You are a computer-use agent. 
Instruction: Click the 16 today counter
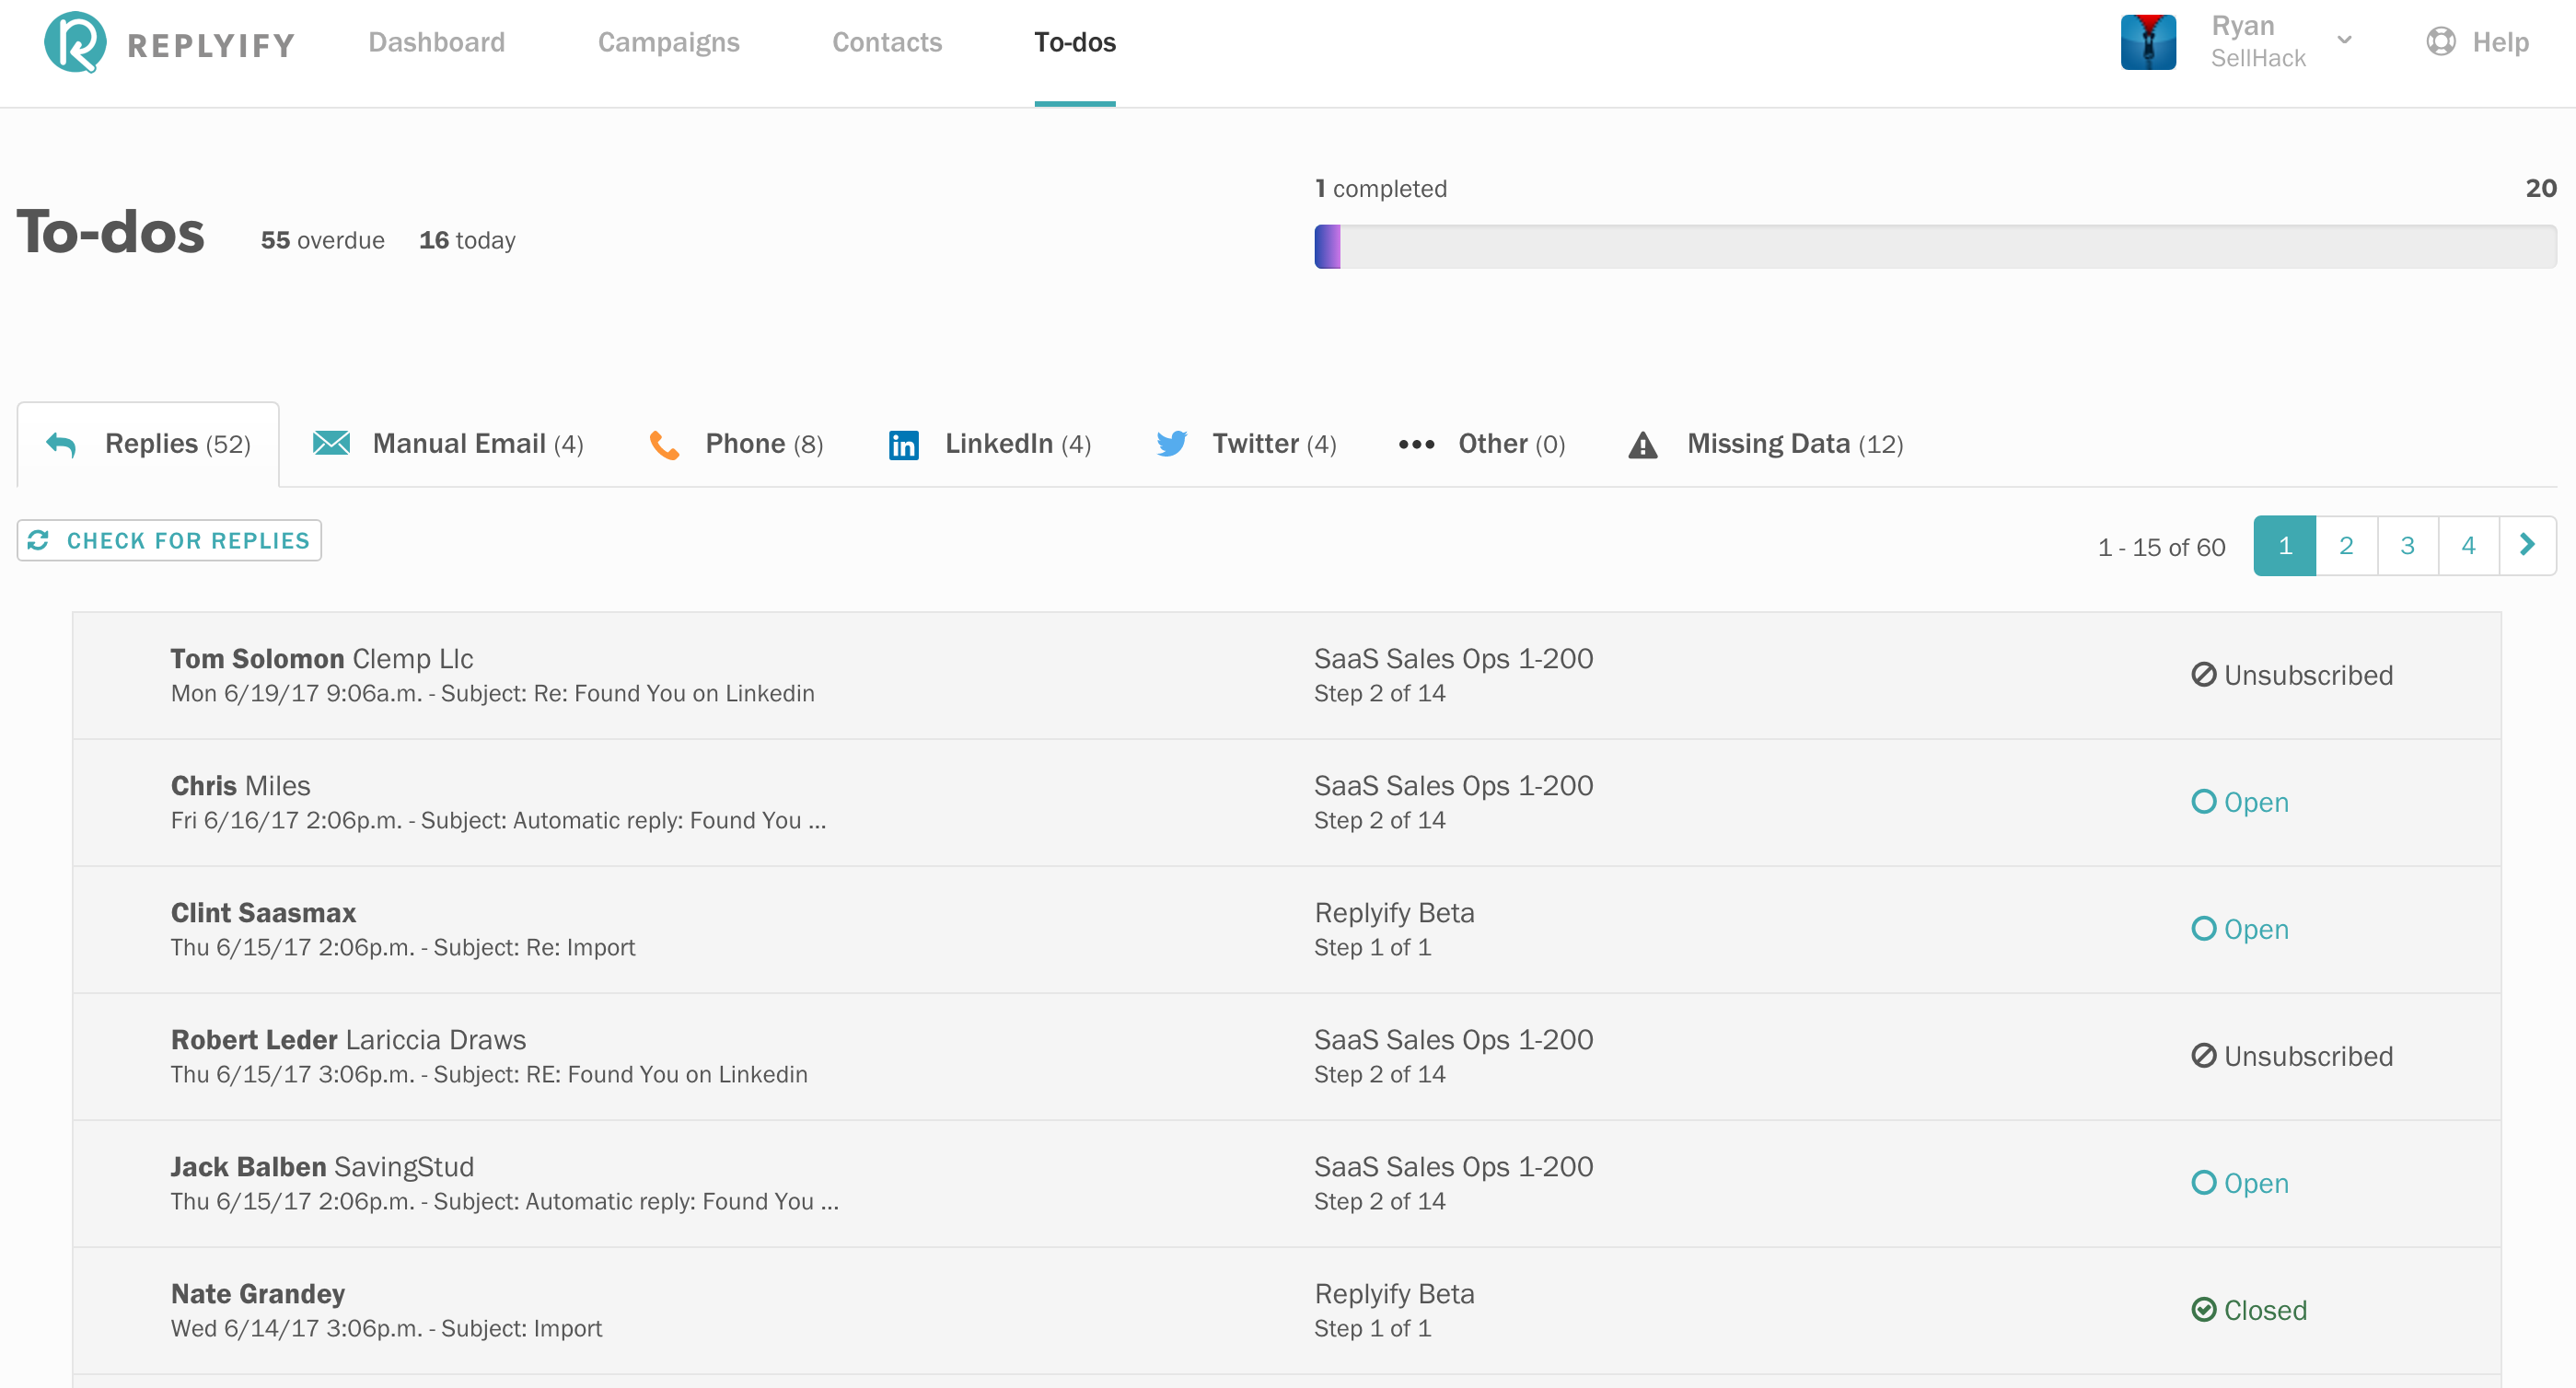467,240
